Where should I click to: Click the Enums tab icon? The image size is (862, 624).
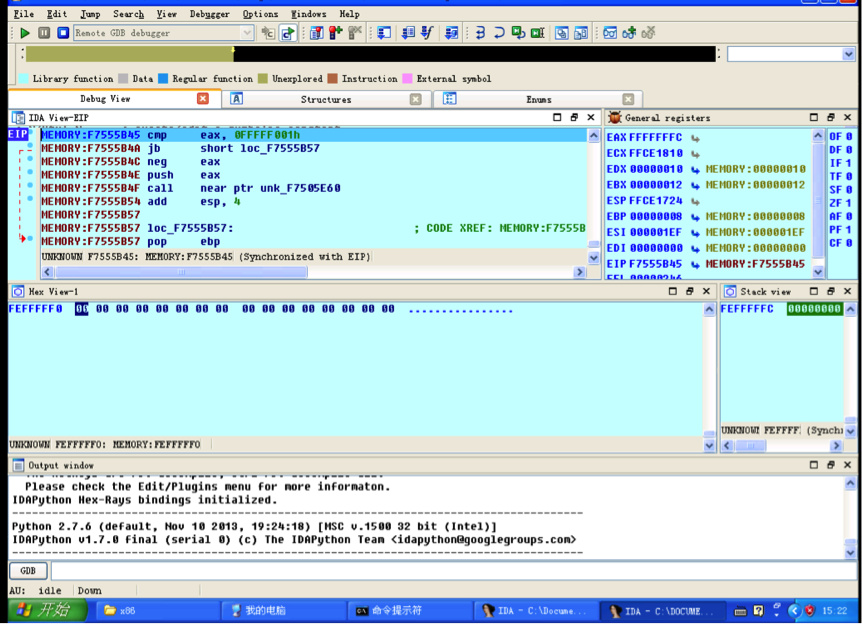450,99
